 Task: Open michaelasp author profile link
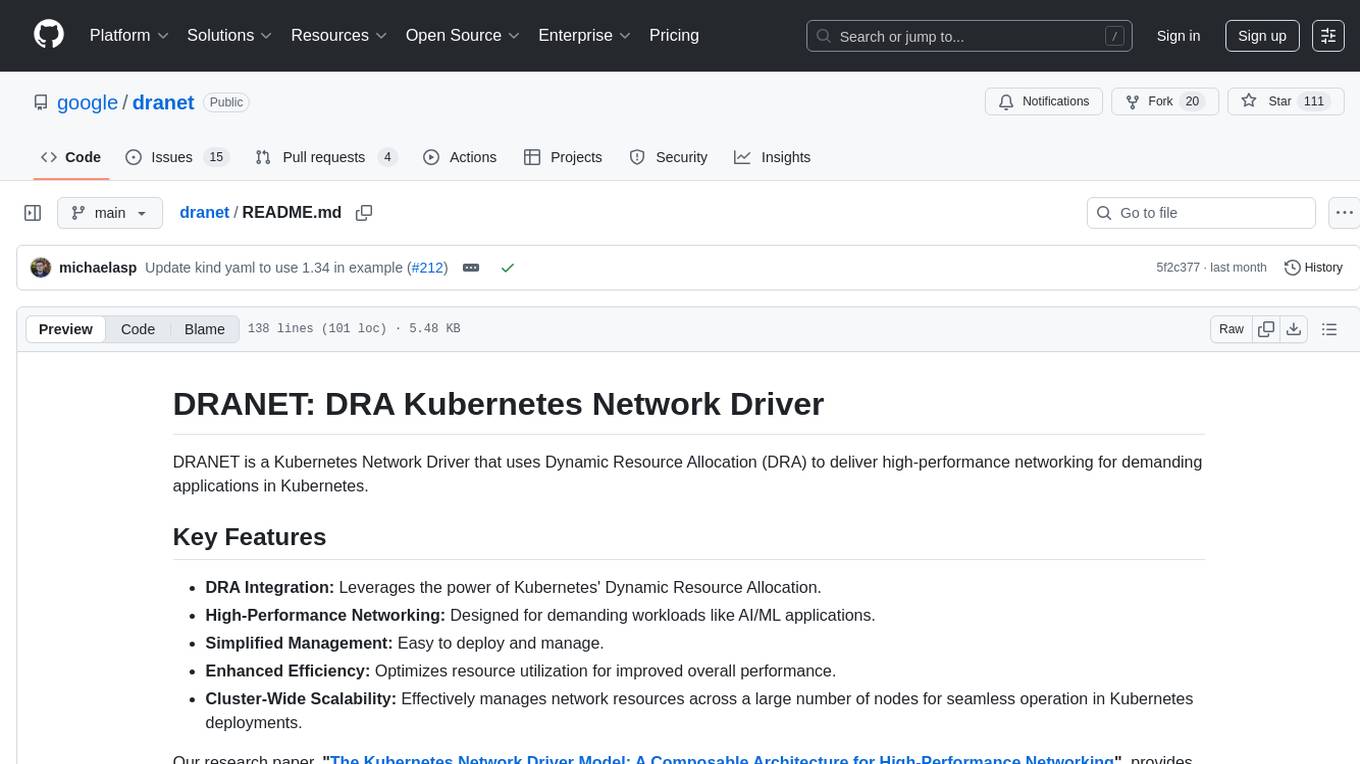click(x=98, y=267)
